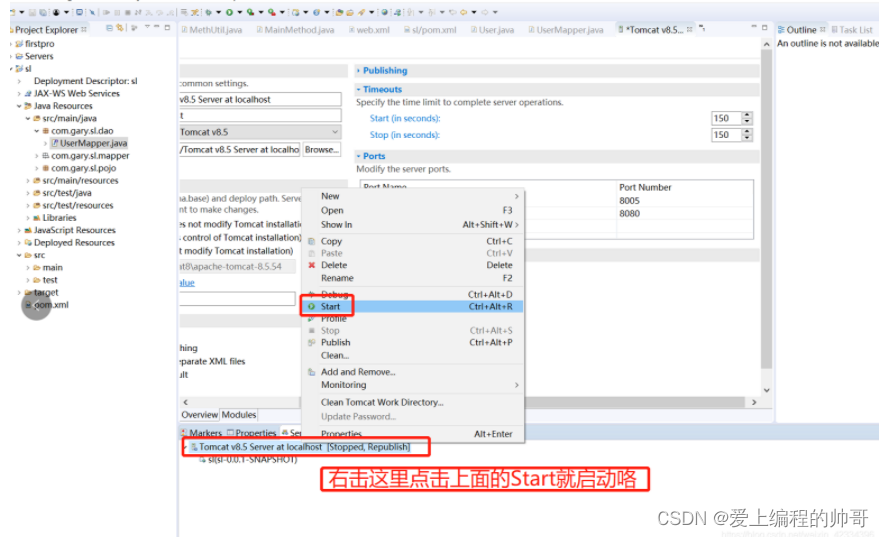Open the Show In submenu
Screen dimensions: 884x537
[x=413, y=224]
